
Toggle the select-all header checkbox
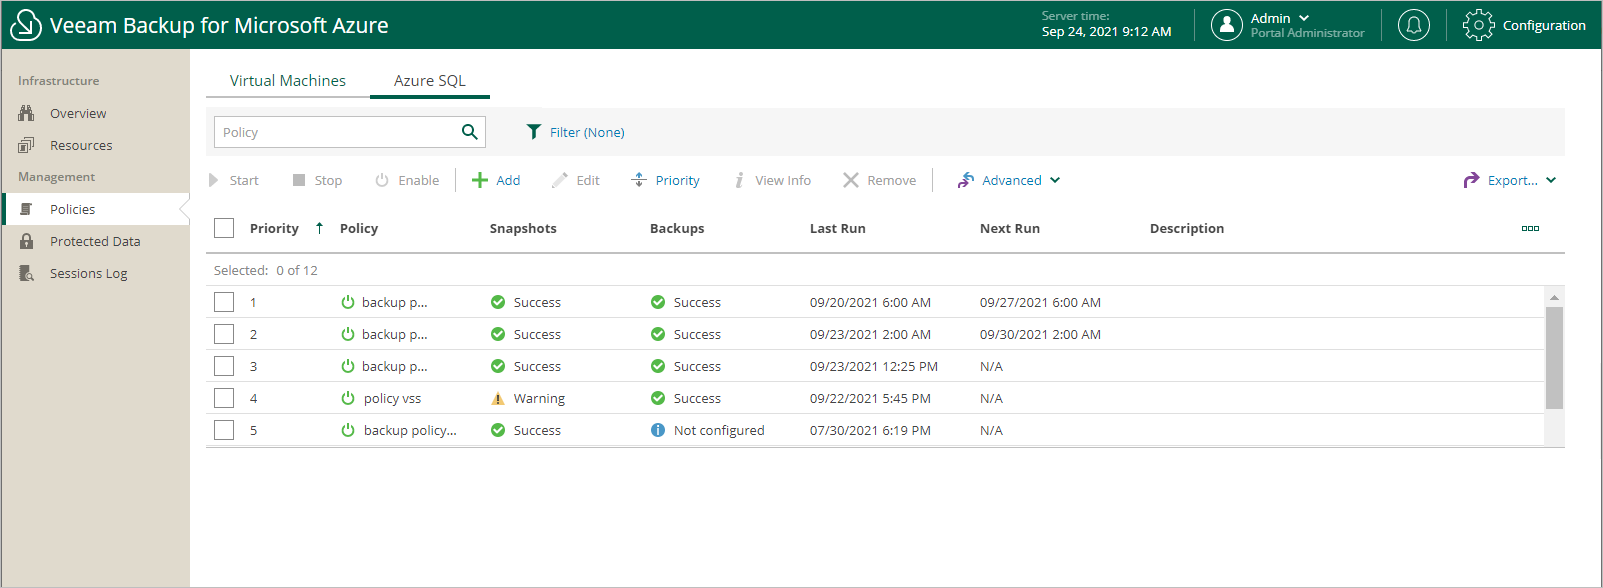pos(224,228)
